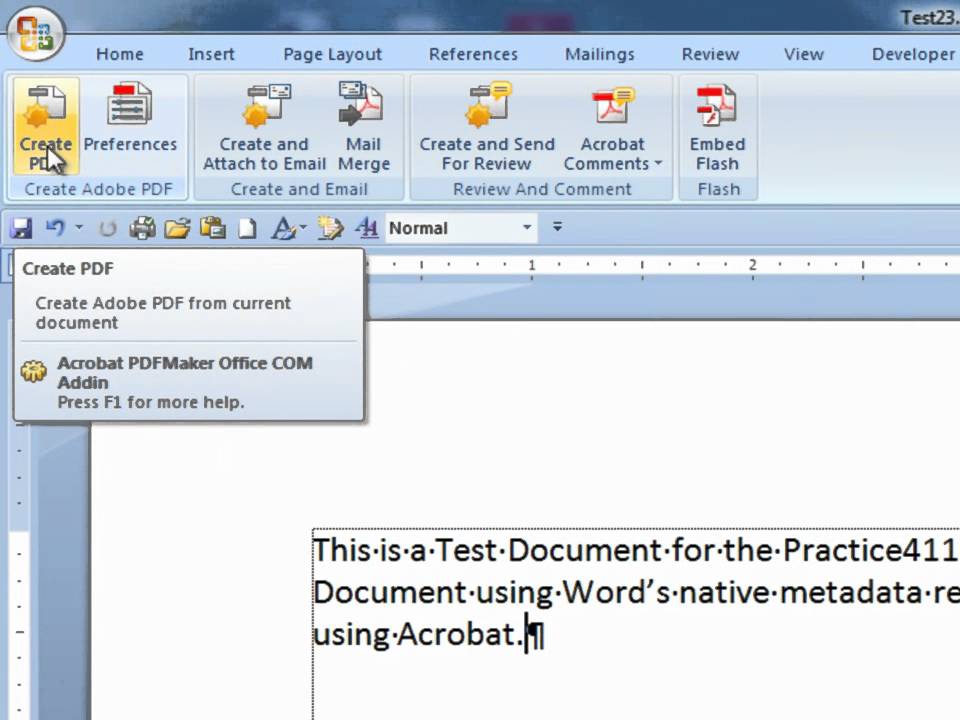Switch to the Home tab
This screenshot has width=960, height=720.
click(119, 54)
